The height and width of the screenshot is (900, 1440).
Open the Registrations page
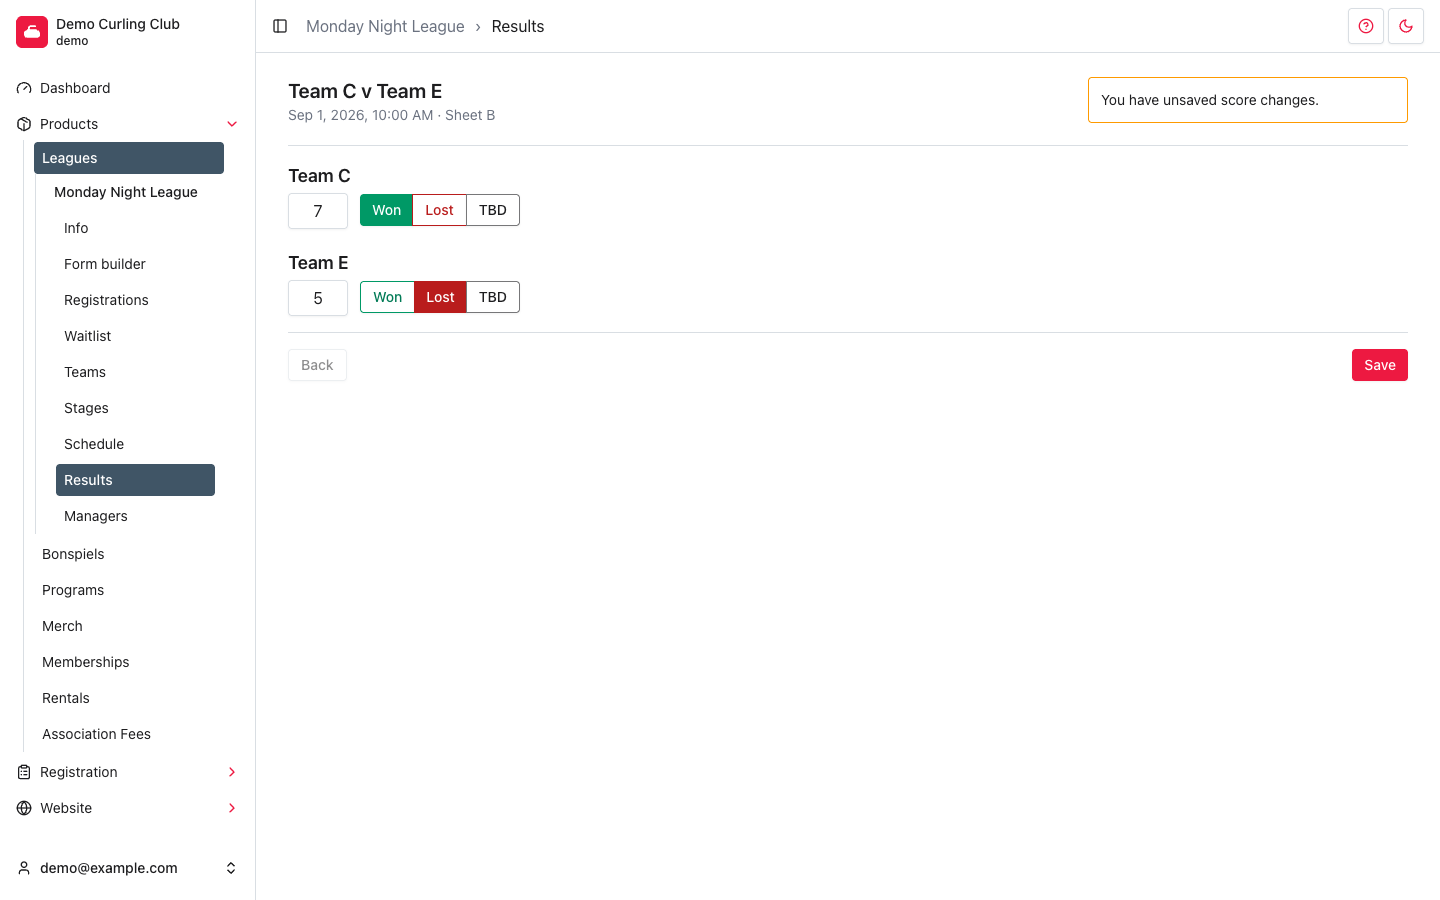click(135, 300)
